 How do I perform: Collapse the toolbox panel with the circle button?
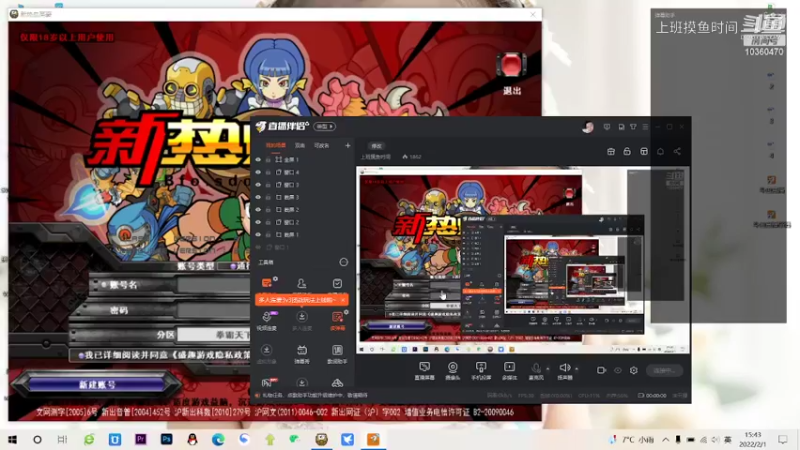point(343,262)
